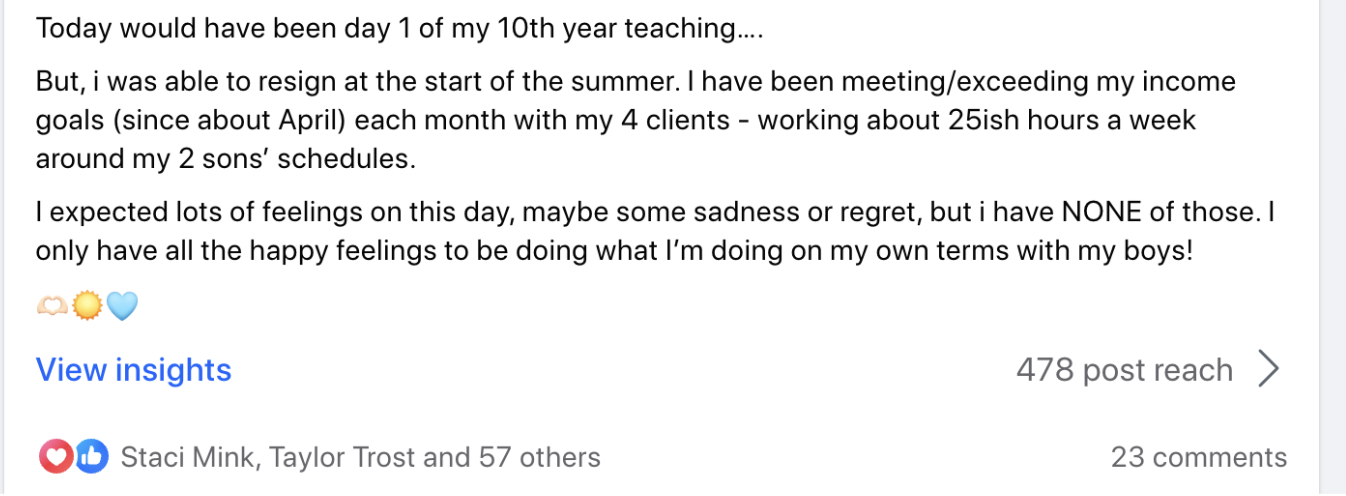The image size is (1346, 496).
Task: Expand post reach with the right chevron
Action: point(1268,370)
